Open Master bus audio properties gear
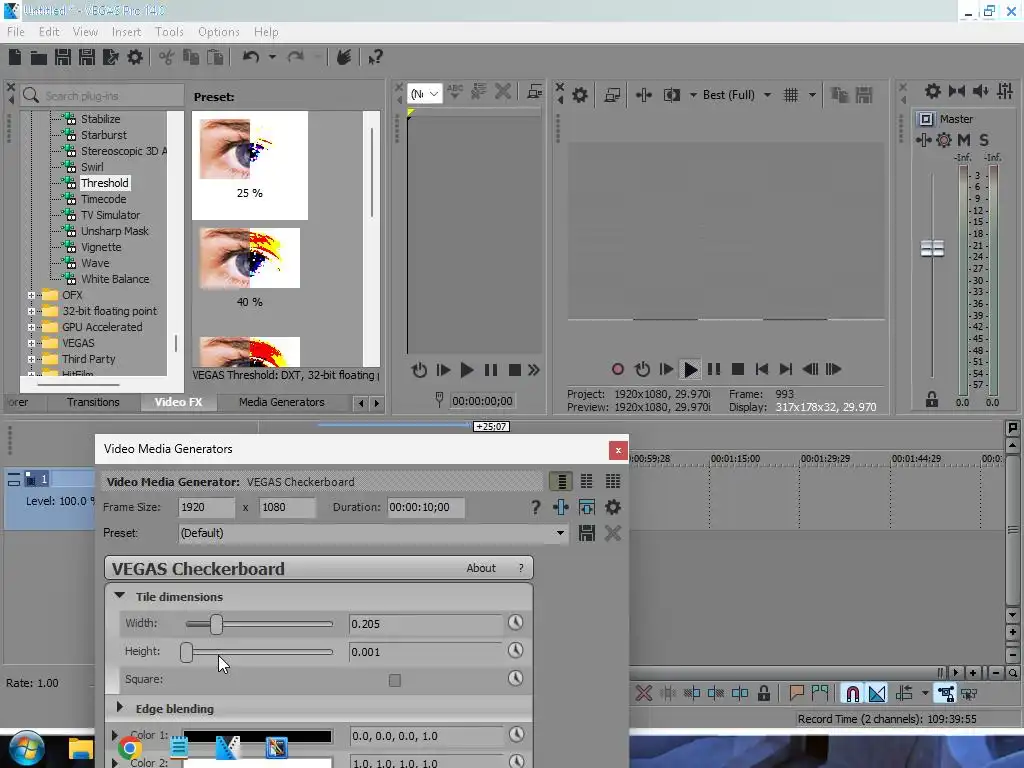Image resolution: width=1024 pixels, height=768 pixels. tap(933, 91)
